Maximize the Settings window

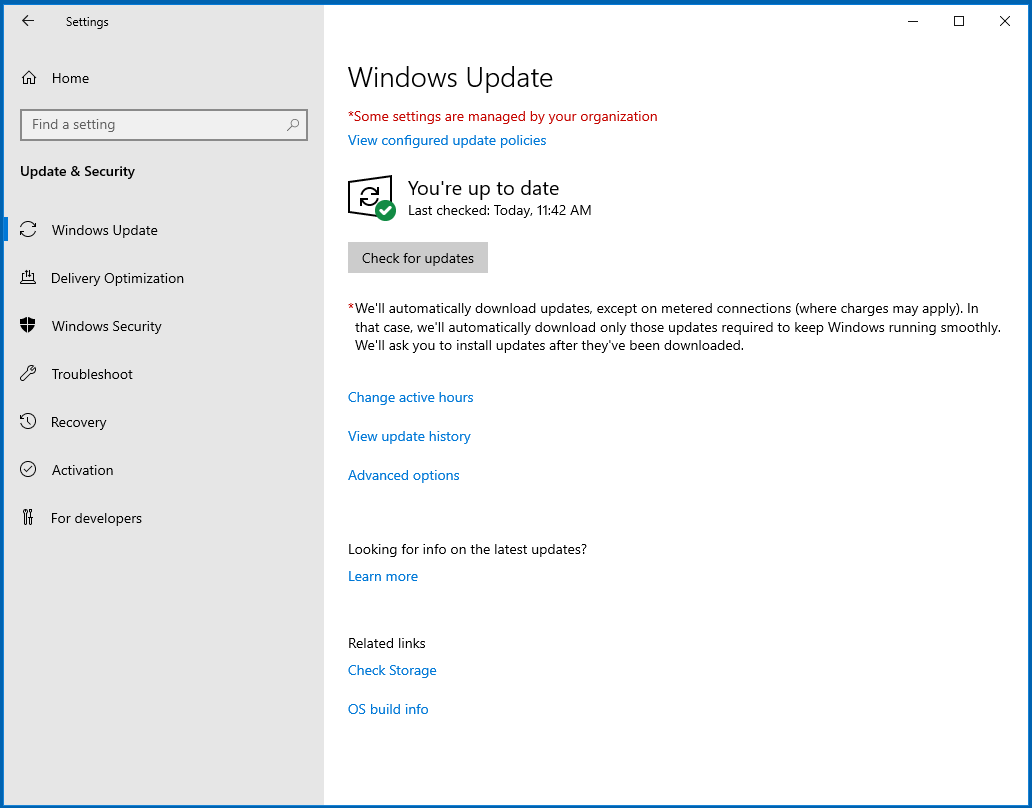(959, 21)
